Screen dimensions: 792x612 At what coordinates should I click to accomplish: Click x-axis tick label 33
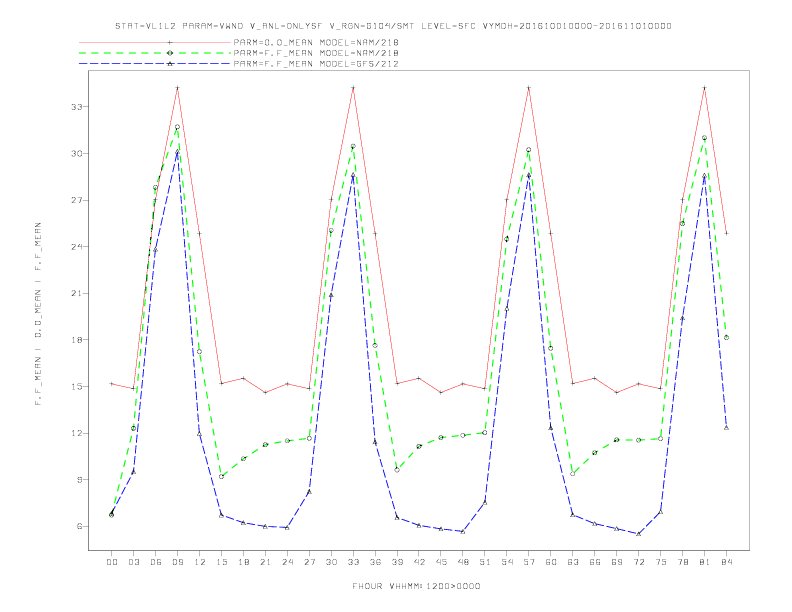pyautogui.click(x=353, y=562)
